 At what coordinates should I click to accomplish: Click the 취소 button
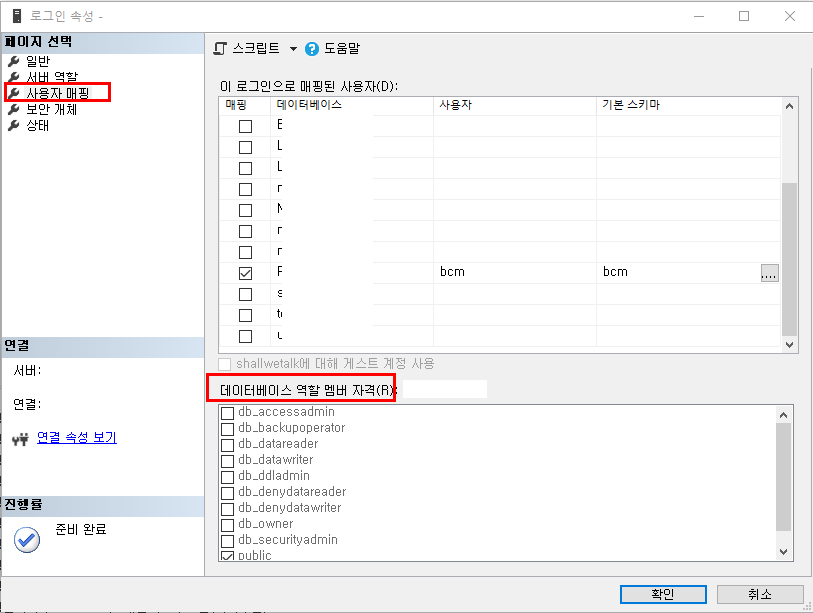[x=760, y=594]
